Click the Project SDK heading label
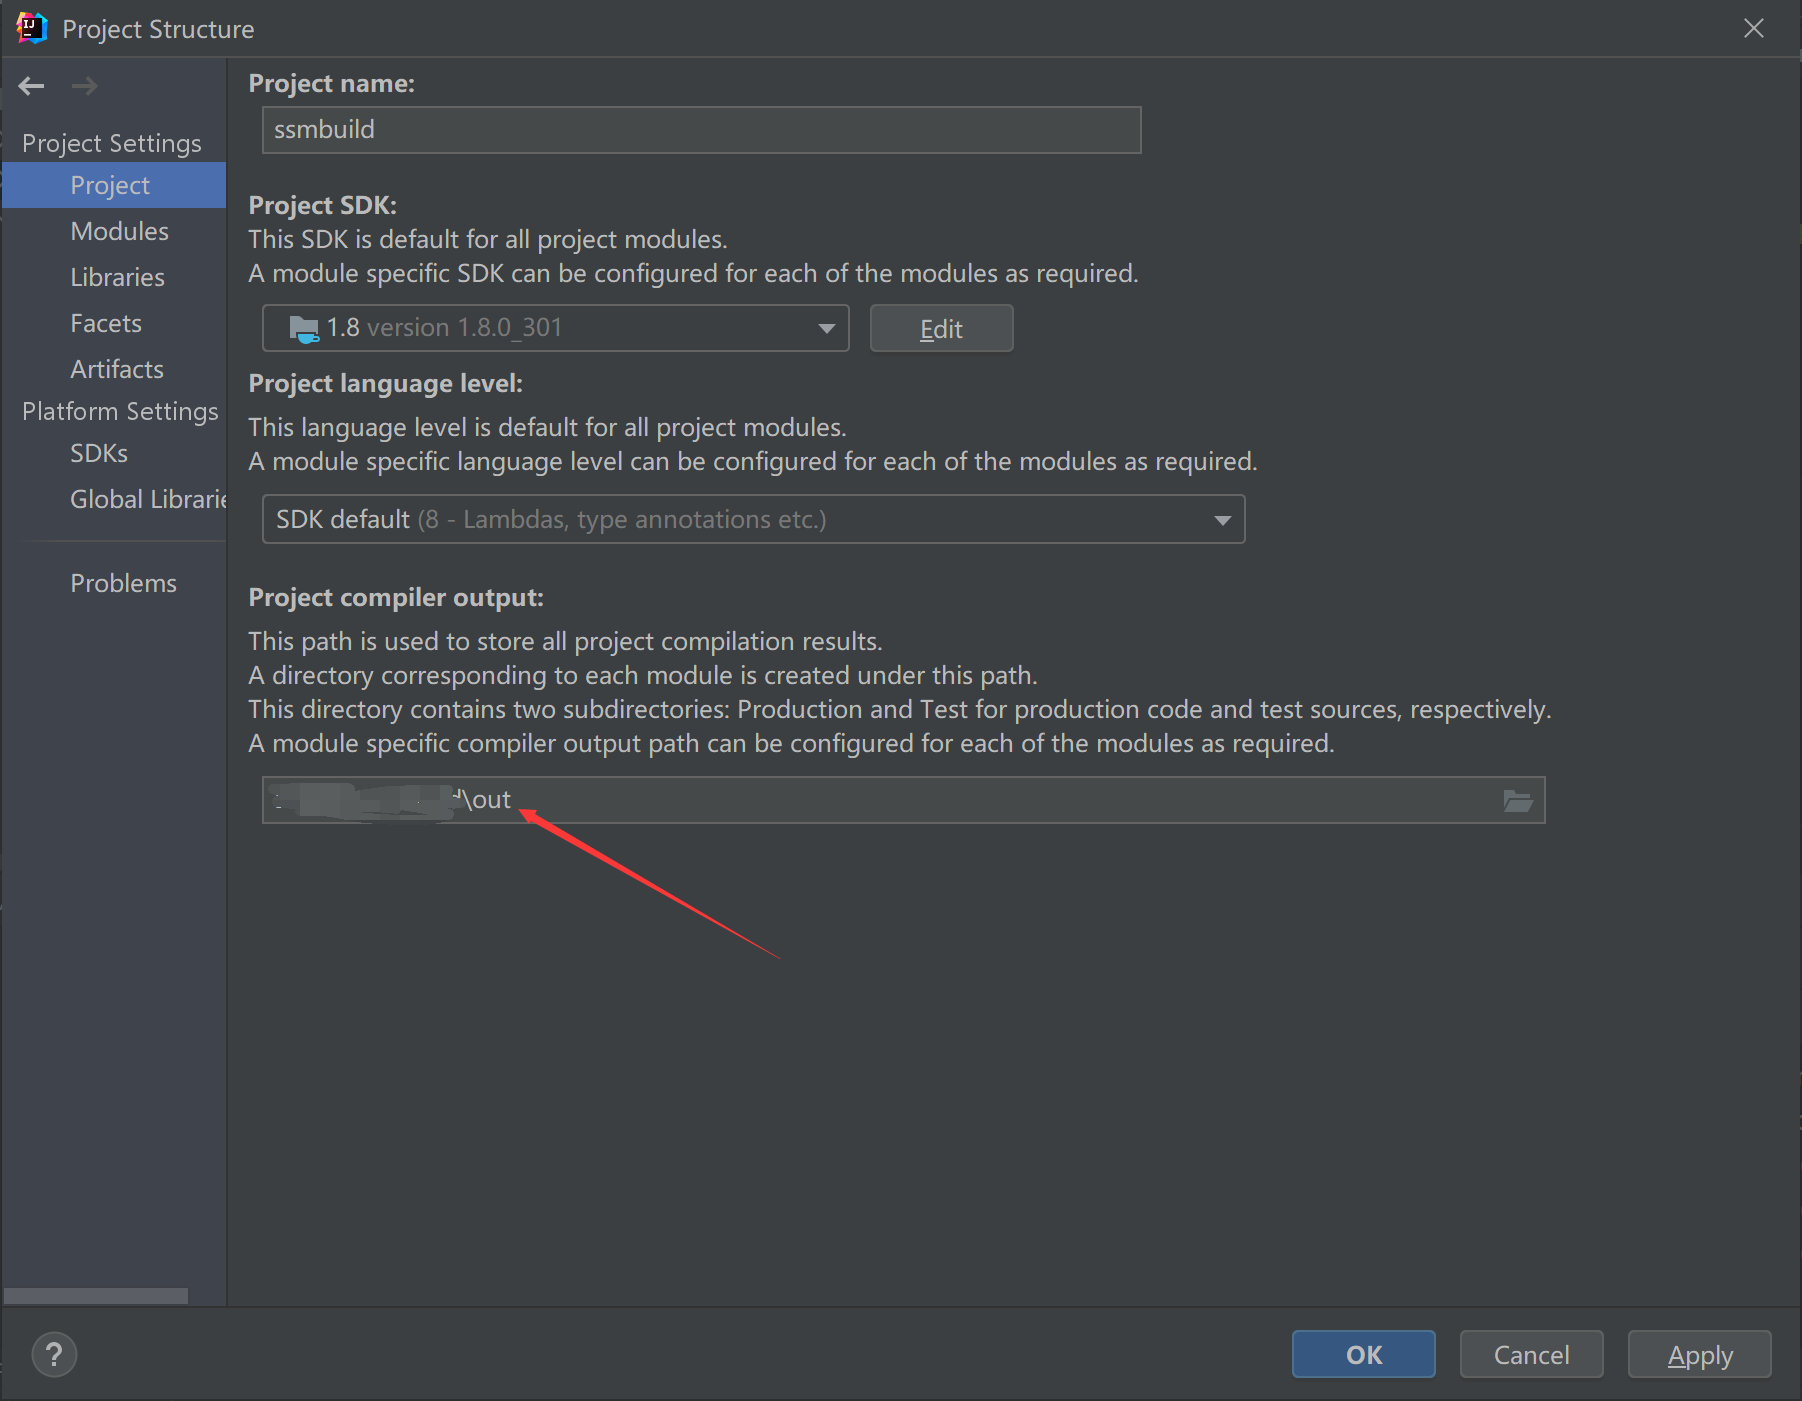 coord(322,205)
